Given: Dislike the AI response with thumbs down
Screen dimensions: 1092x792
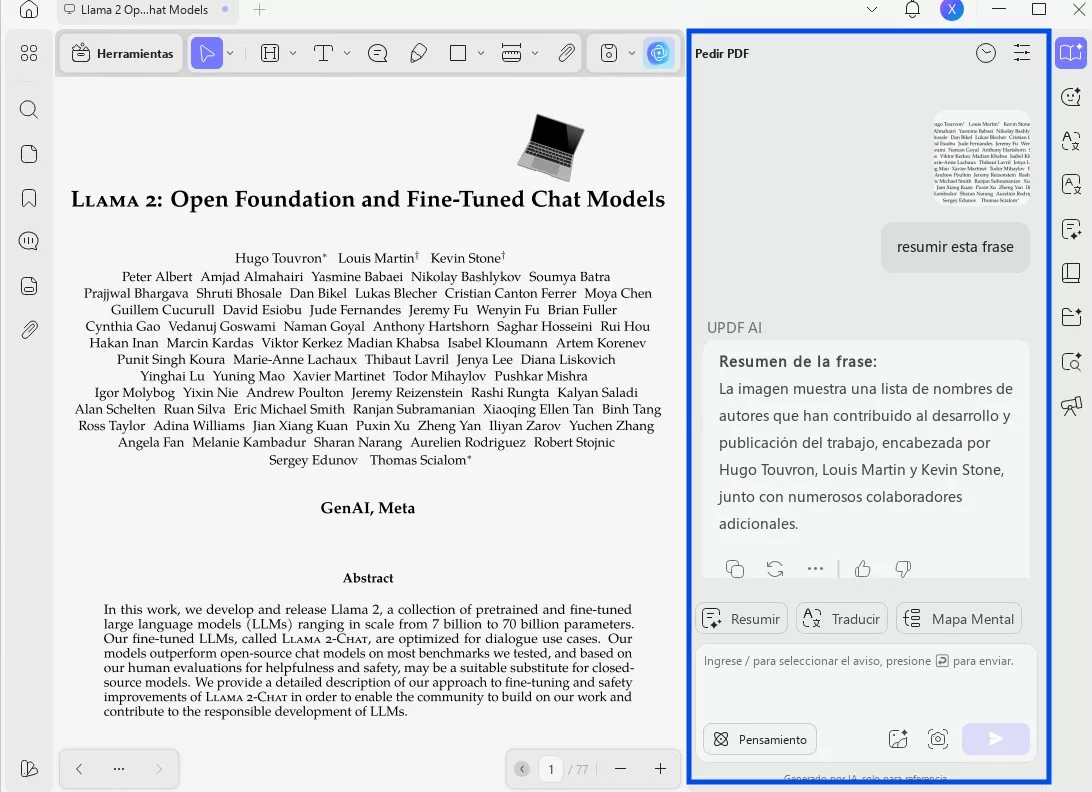Looking at the screenshot, I should pyautogui.click(x=903, y=568).
